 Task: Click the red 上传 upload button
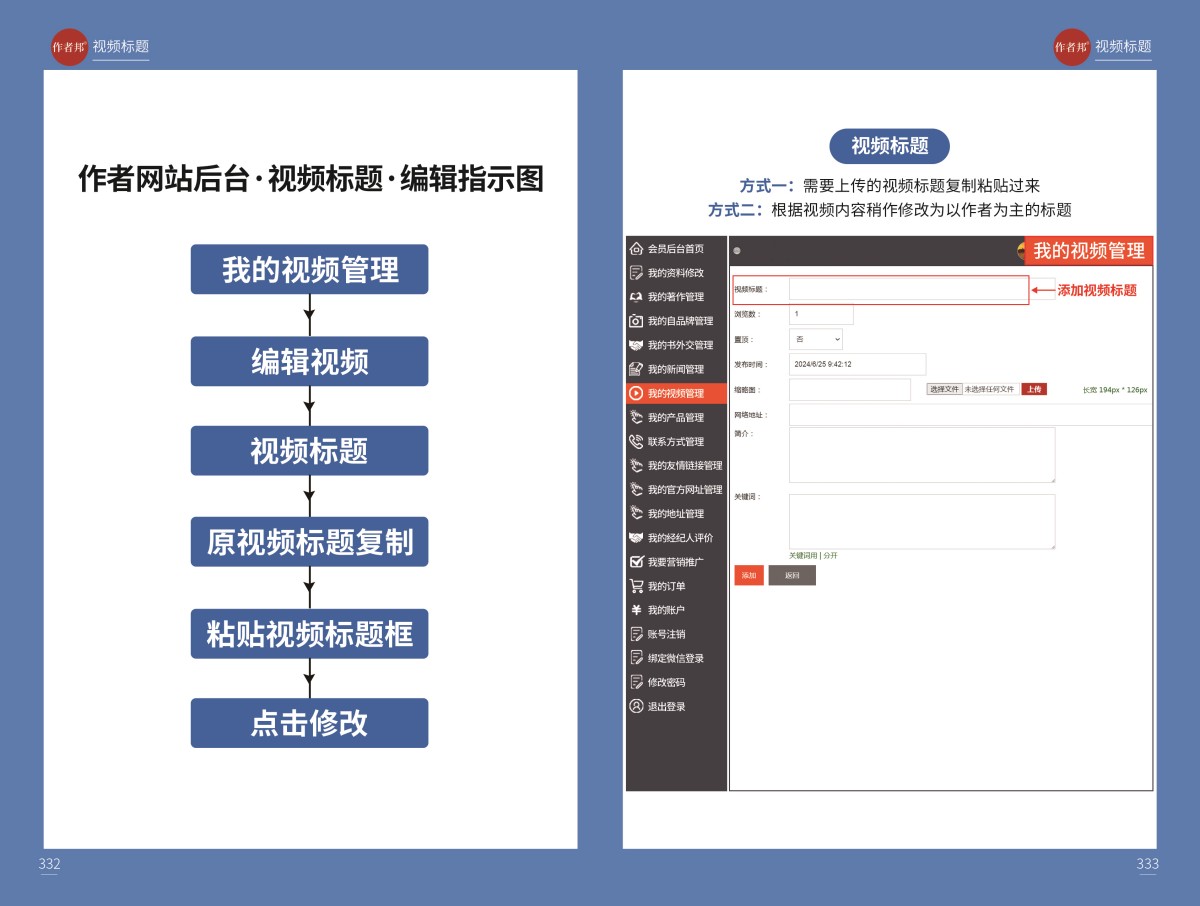(x=1033, y=389)
